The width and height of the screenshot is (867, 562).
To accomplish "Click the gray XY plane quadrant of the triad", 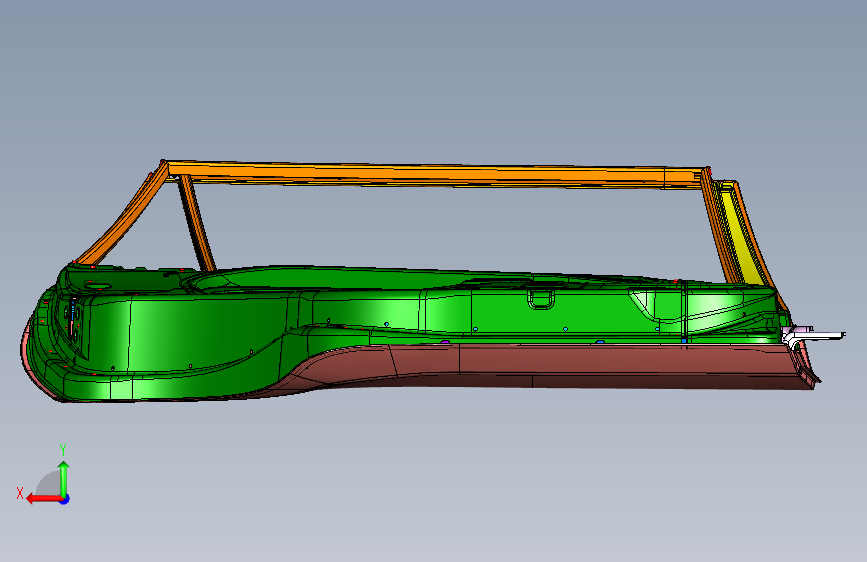I will click(x=50, y=485).
